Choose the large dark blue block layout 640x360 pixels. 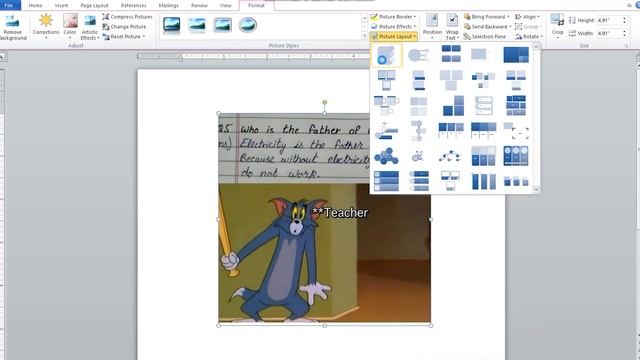516,55
